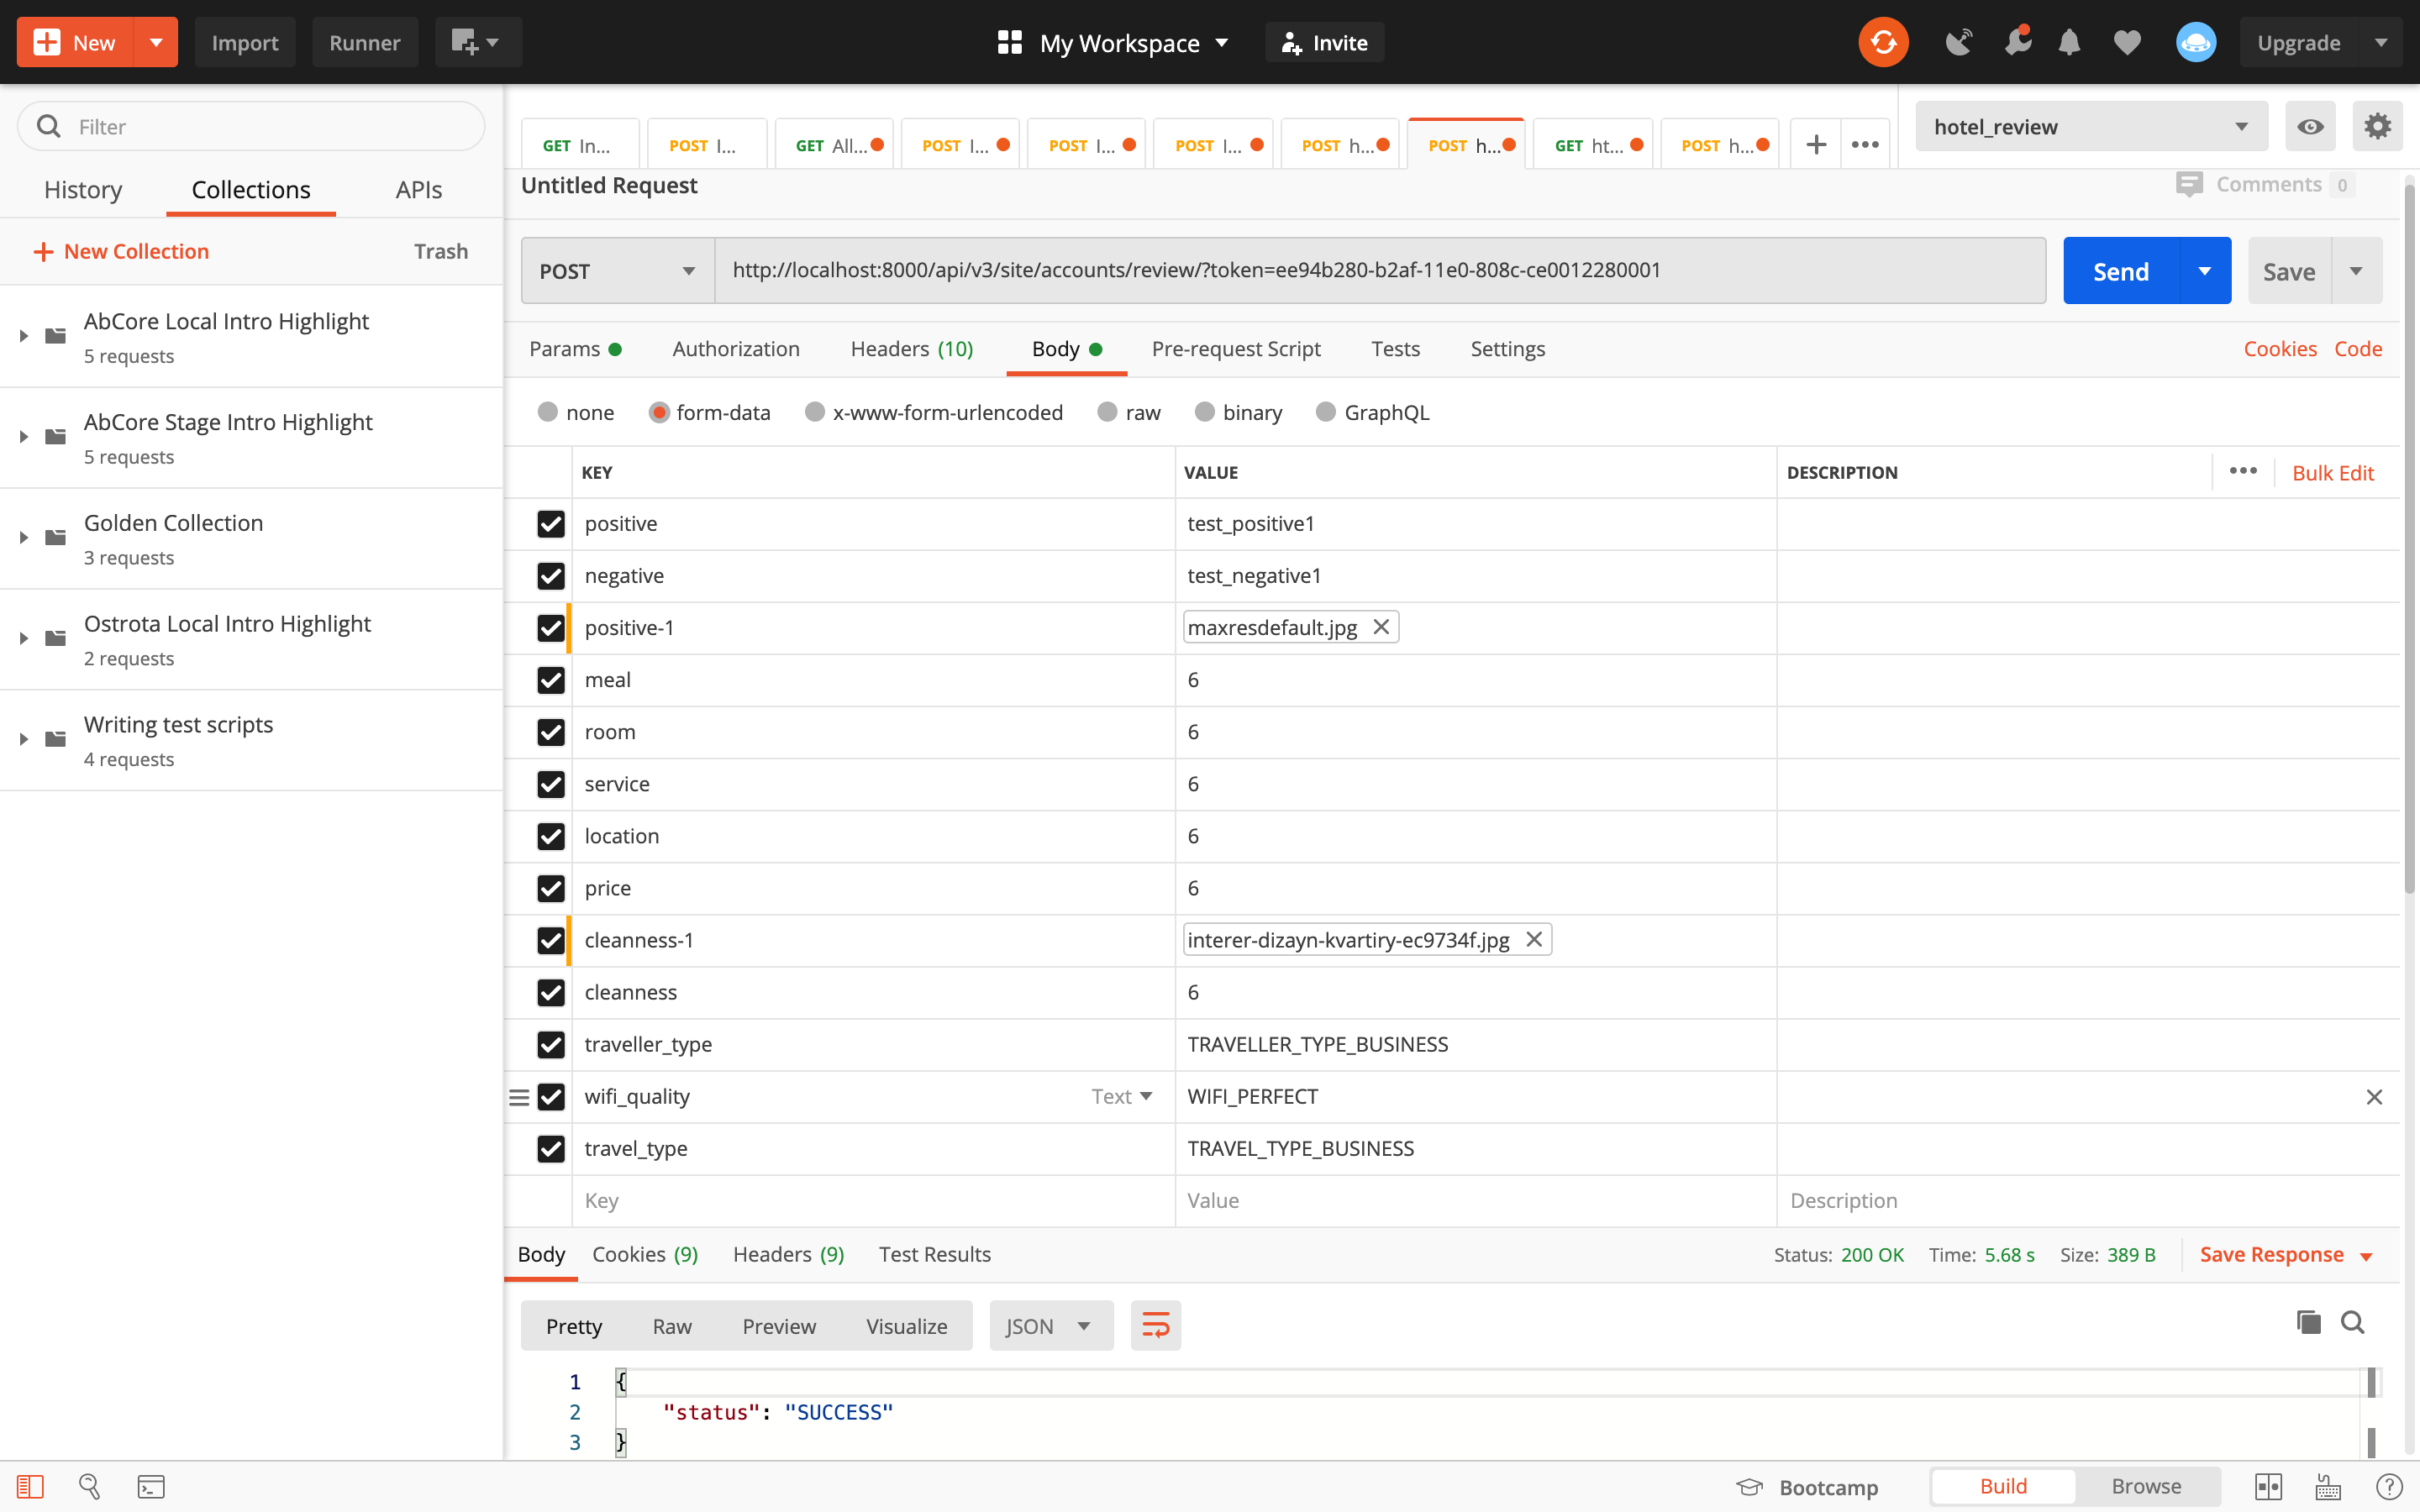Click the heart icon in header
Image resolution: width=2420 pixels, height=1512 pixels.
pyautogui.click(x=2127, y=42)
